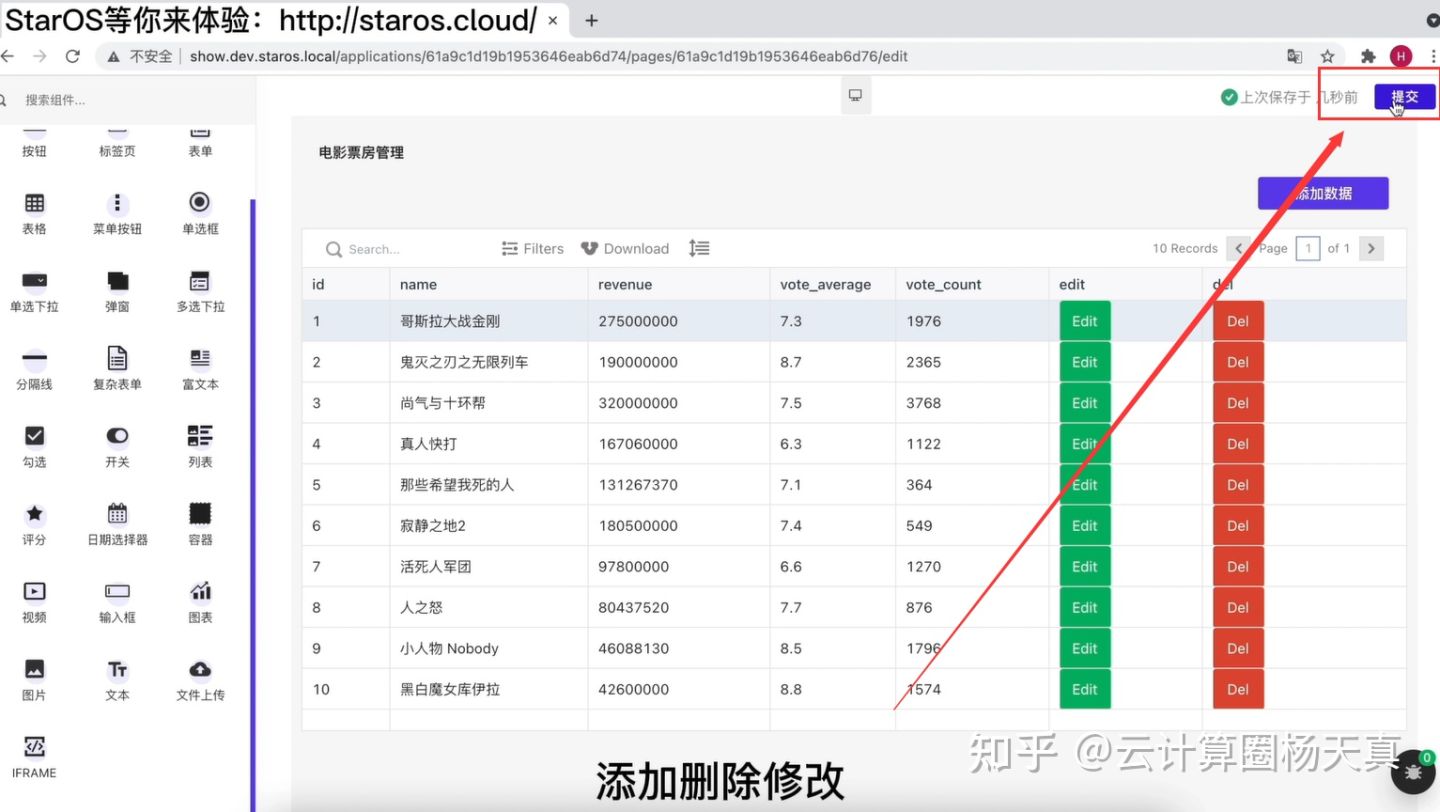The width and height of the screenshot is (1440, 812).
Task: Focus the page number input
Action: click(1308, 248)
